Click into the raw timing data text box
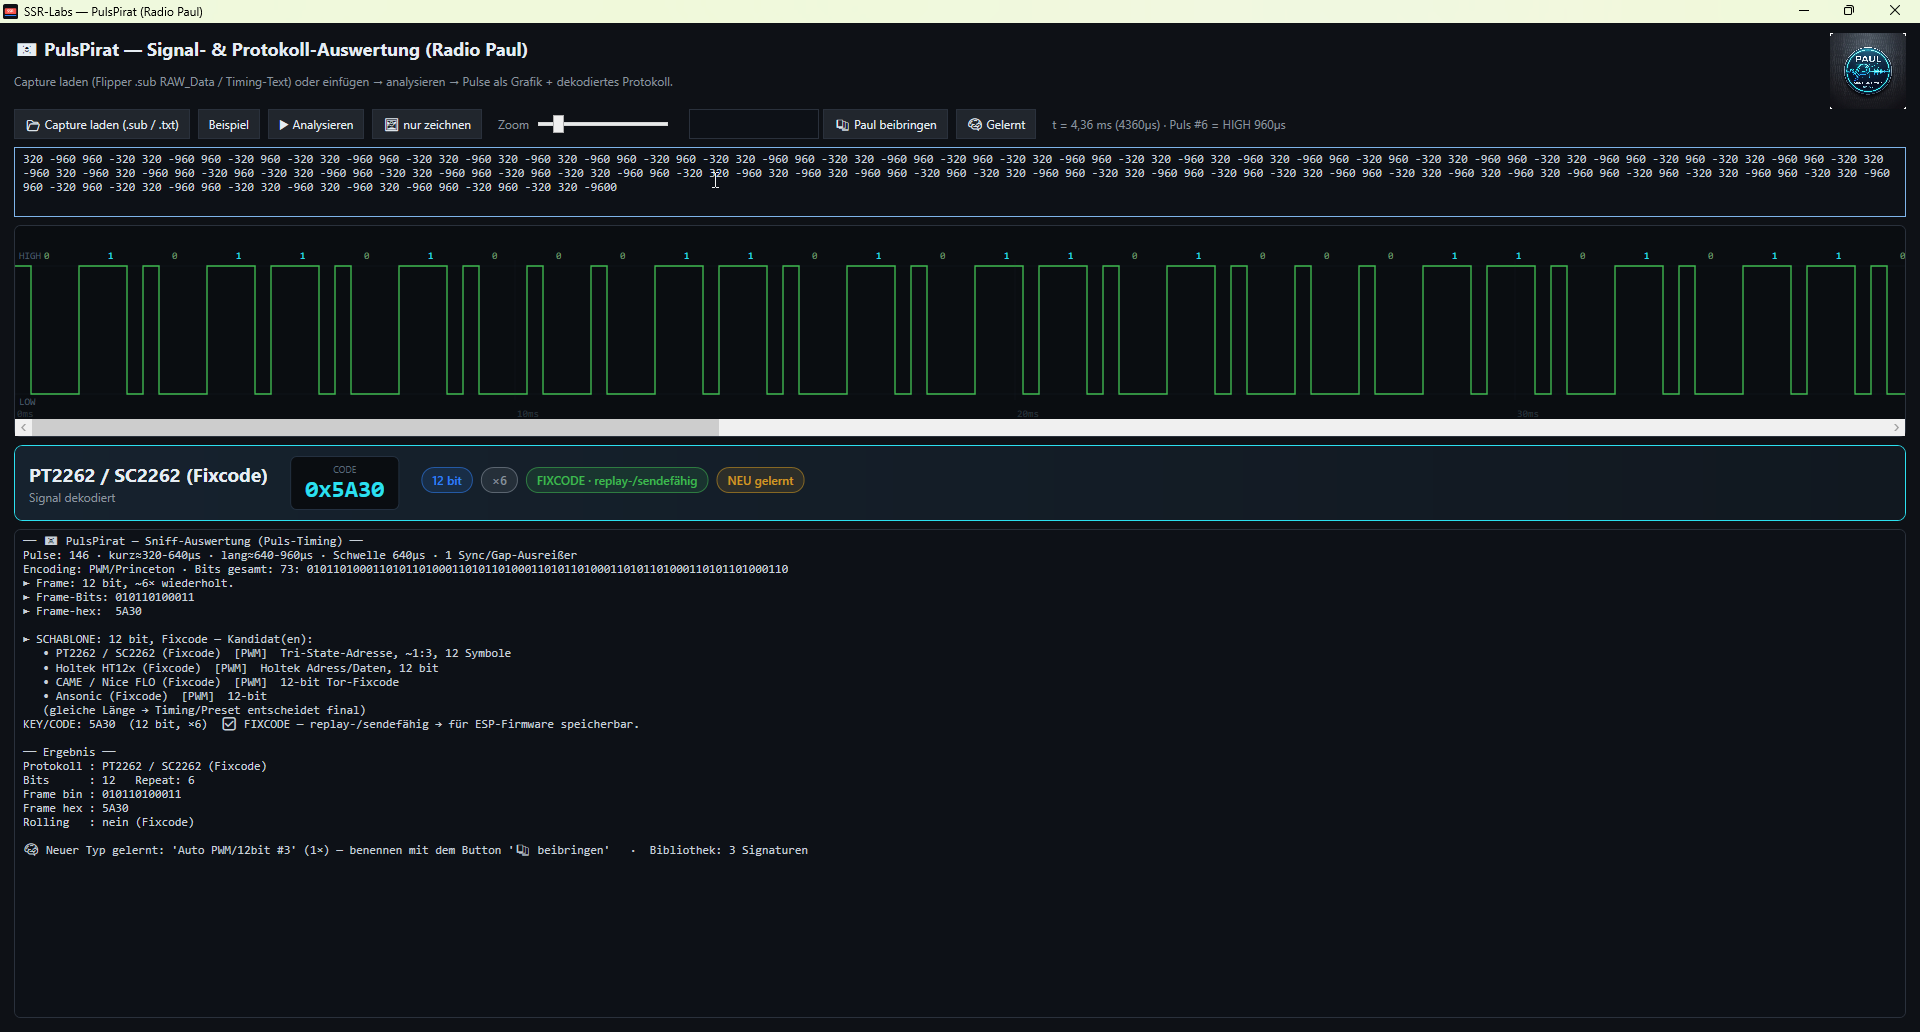 pyautogui.click(x=960, y=182)
